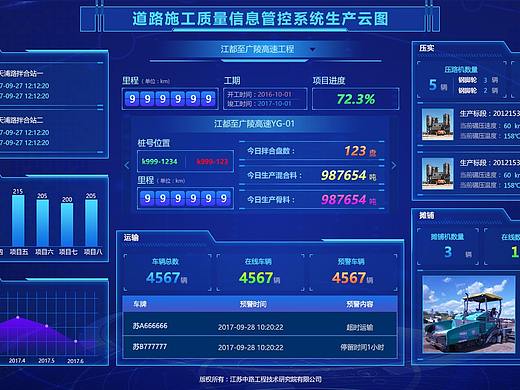520x390 pixels.
Task: Click the 项目七 bar labeled 200
Action: click(67, 225)
